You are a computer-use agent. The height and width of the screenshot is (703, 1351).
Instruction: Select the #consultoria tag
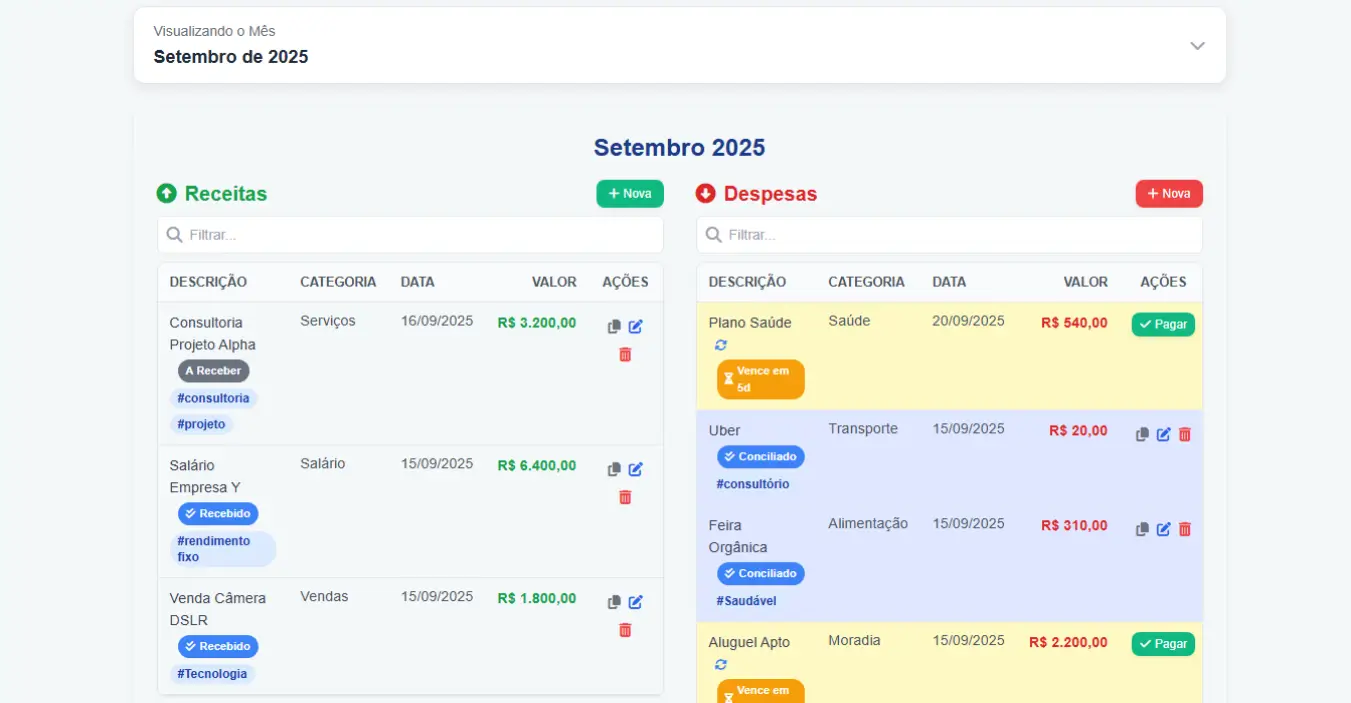pos(214,398)
